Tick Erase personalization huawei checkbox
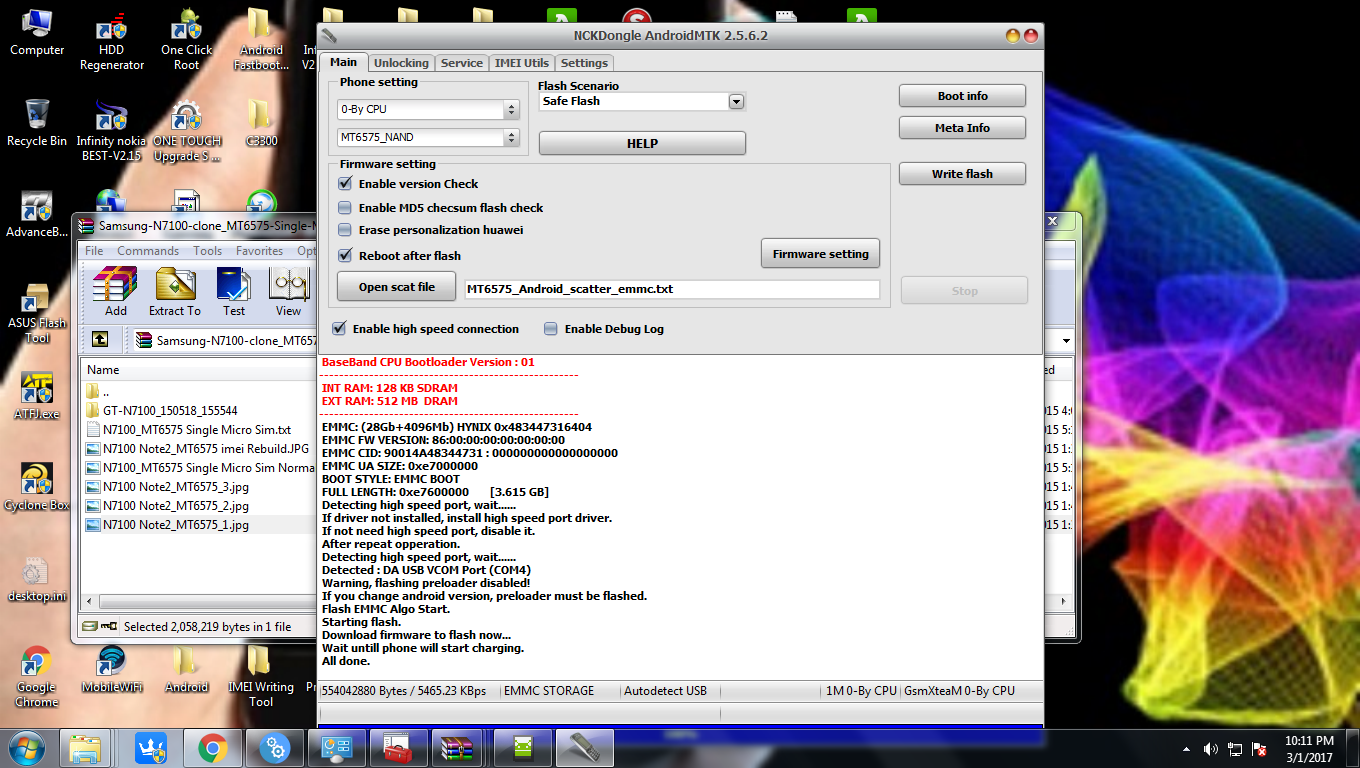This screenshot has width=1360, height=768. click(345, 230)
